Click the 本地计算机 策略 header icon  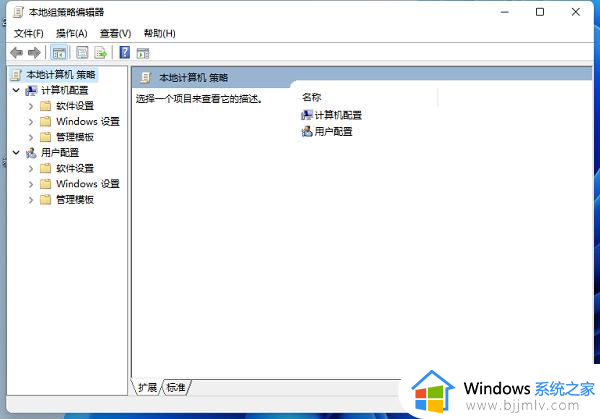click(x=146, y=77)
